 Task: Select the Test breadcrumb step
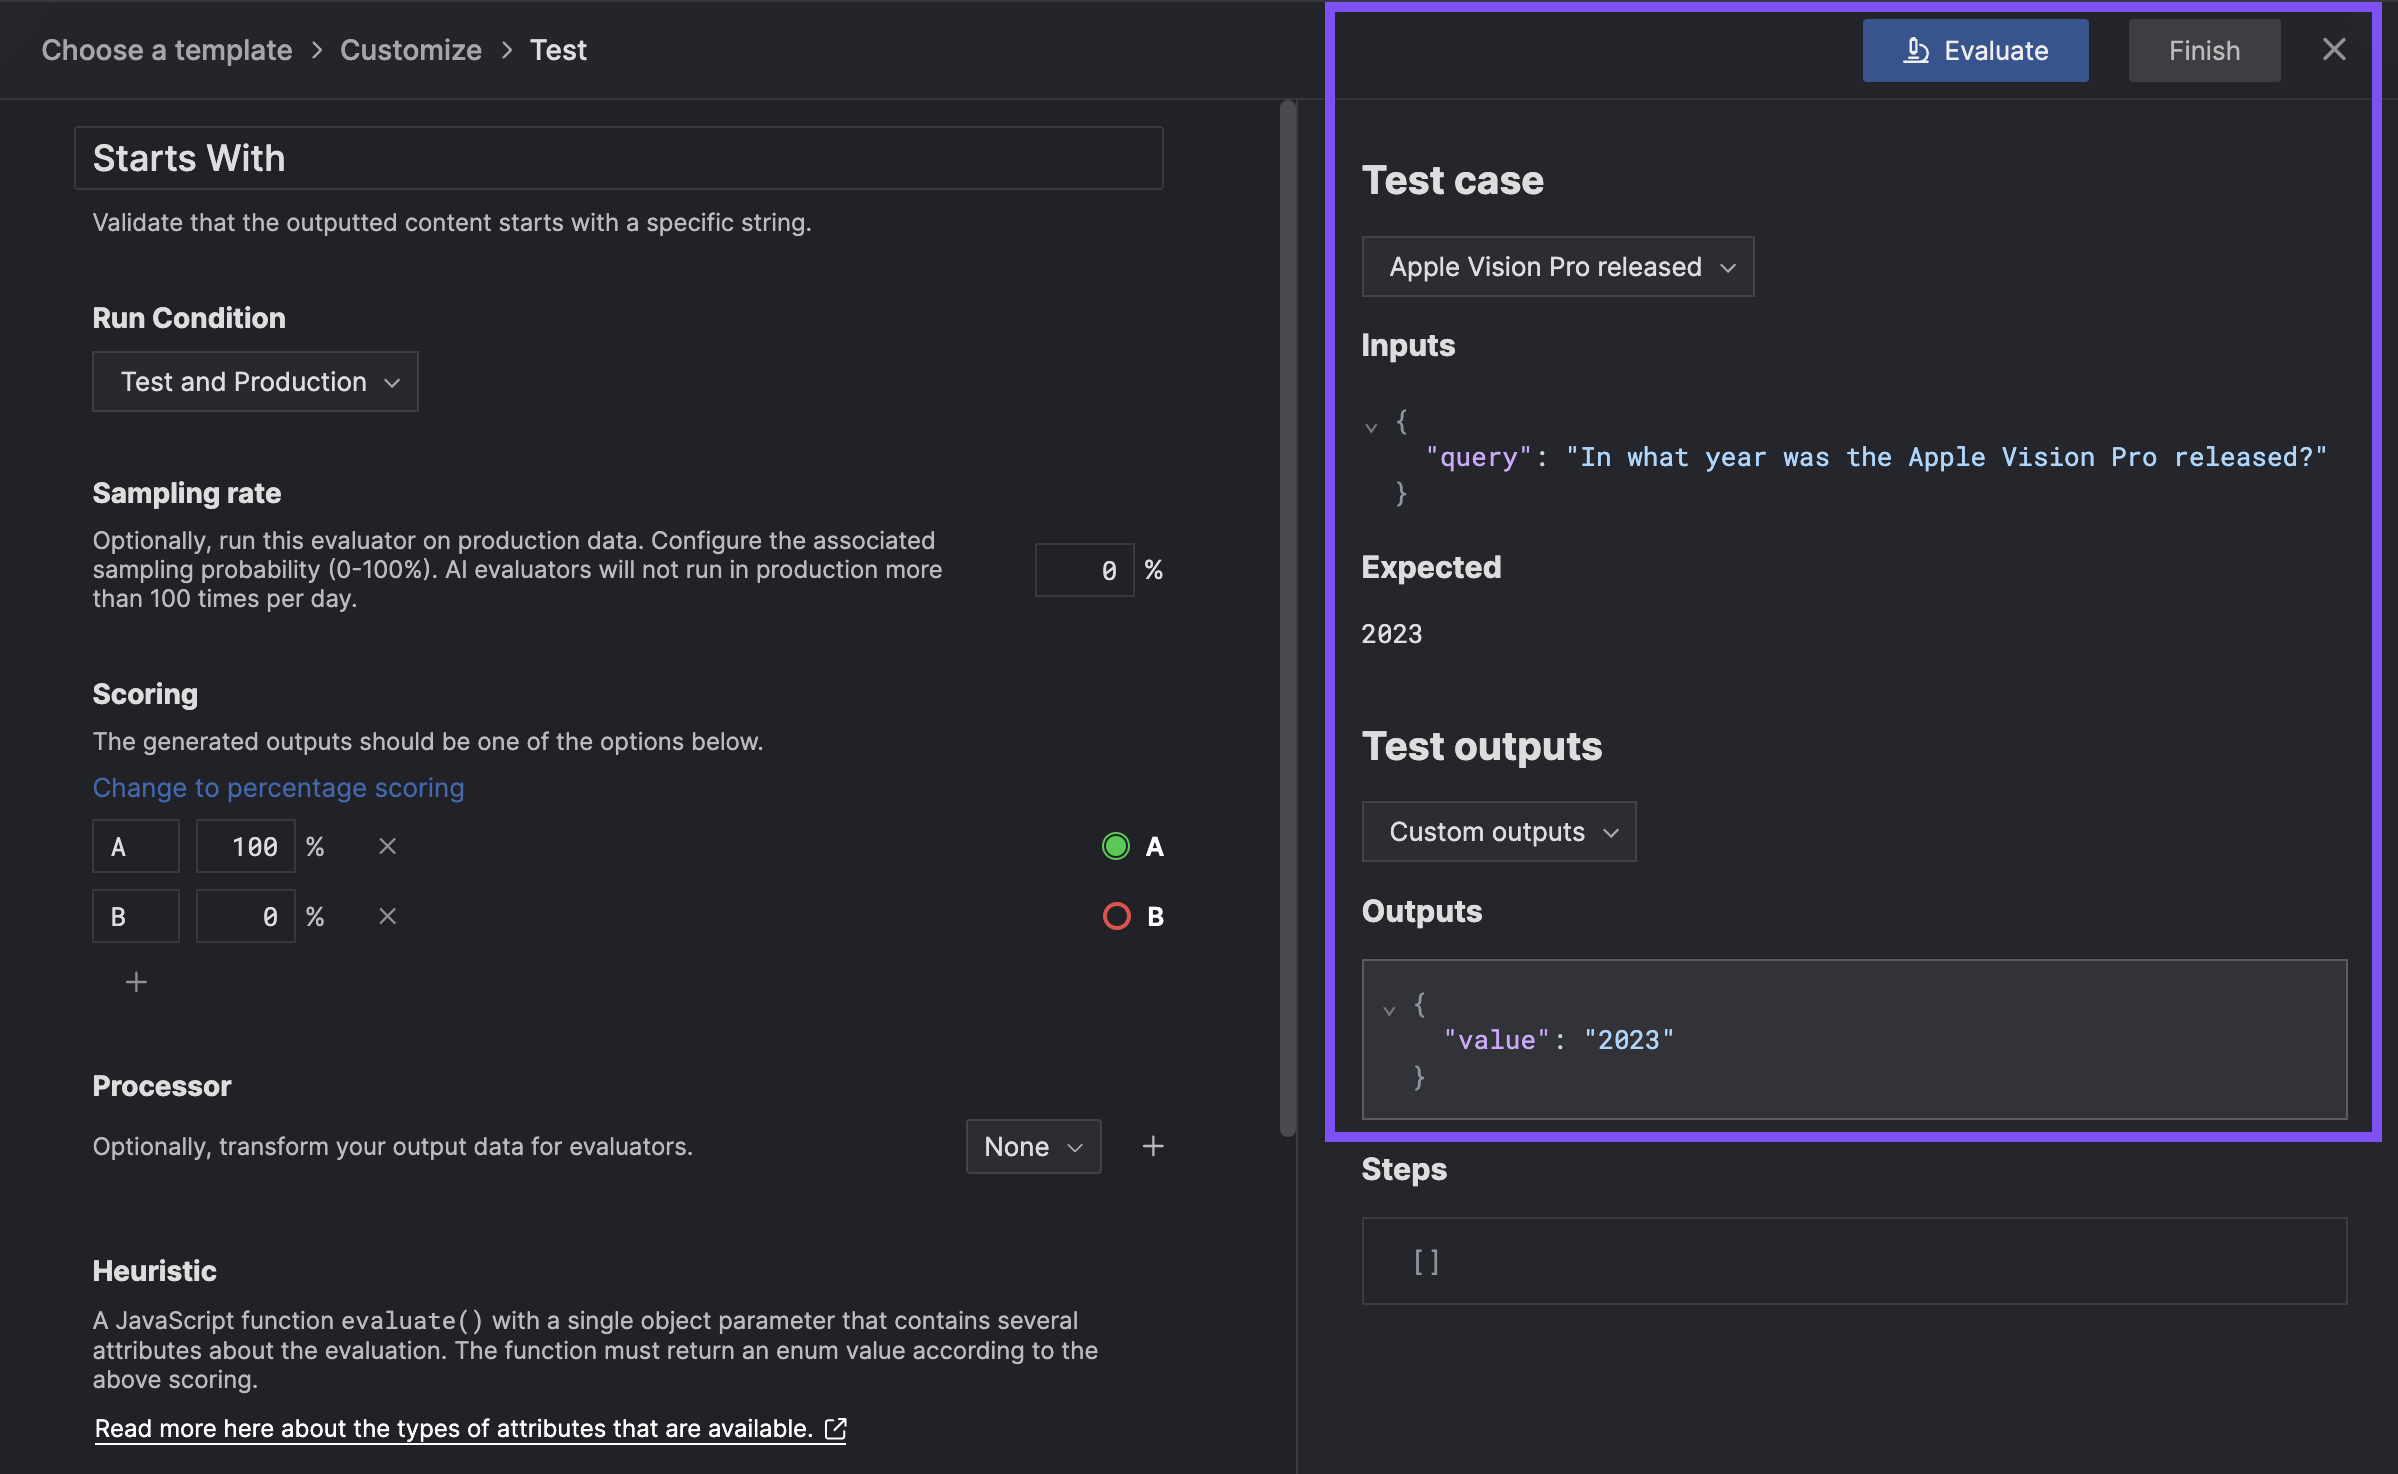558,50
